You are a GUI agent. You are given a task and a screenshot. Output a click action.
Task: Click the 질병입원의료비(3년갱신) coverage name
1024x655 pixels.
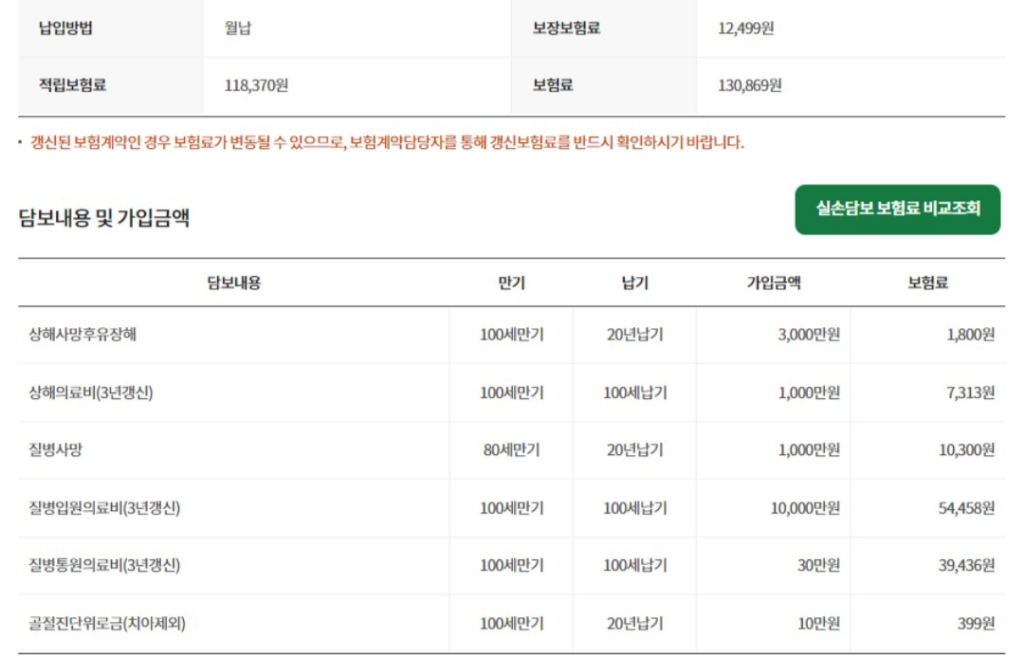pos(105,508)
